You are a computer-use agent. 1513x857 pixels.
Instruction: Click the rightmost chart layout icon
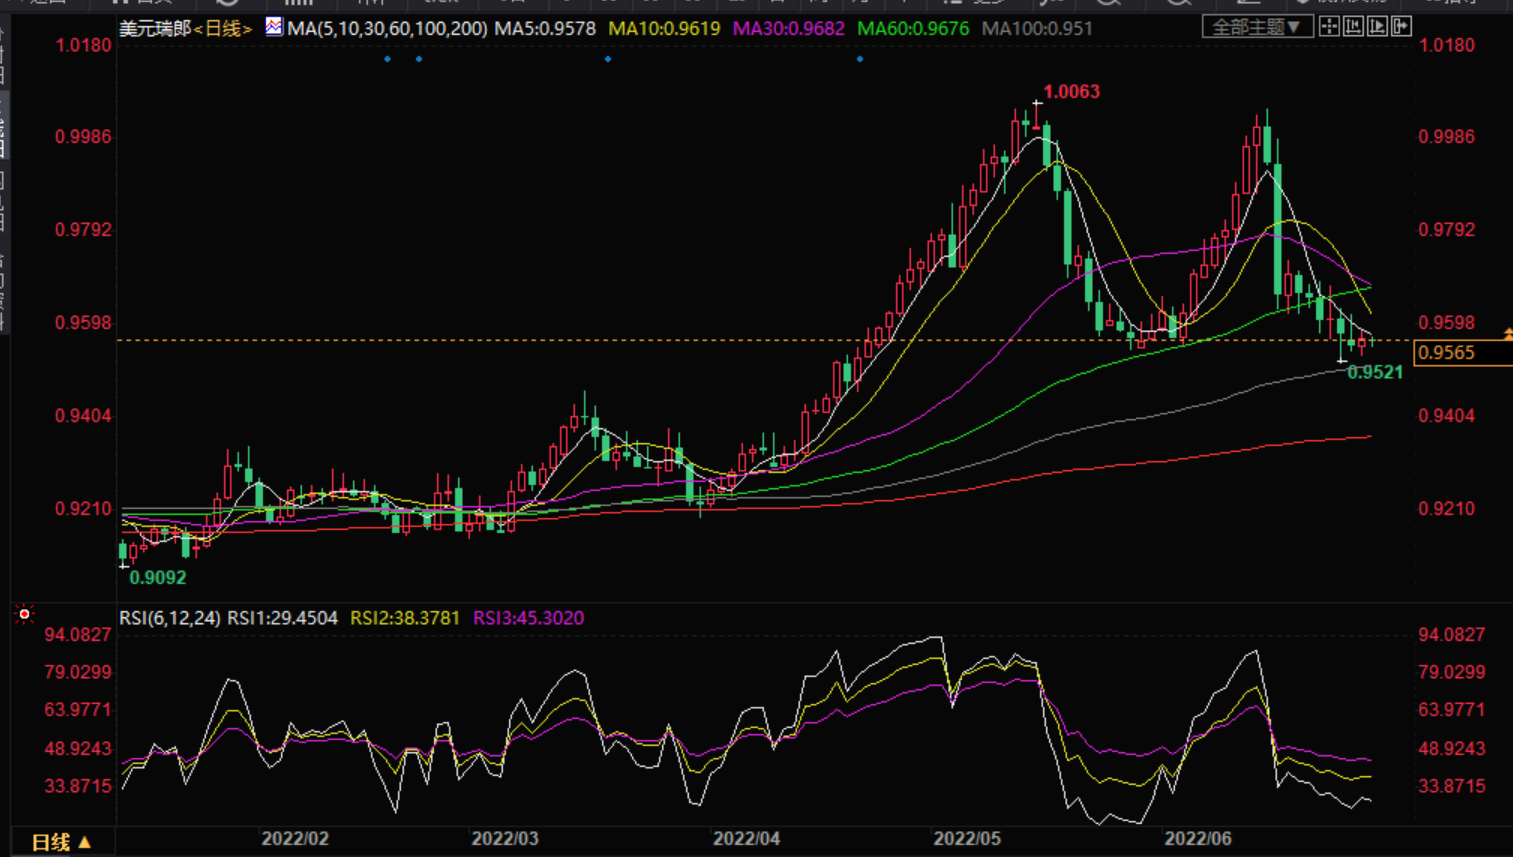[x=1401, y=27]
